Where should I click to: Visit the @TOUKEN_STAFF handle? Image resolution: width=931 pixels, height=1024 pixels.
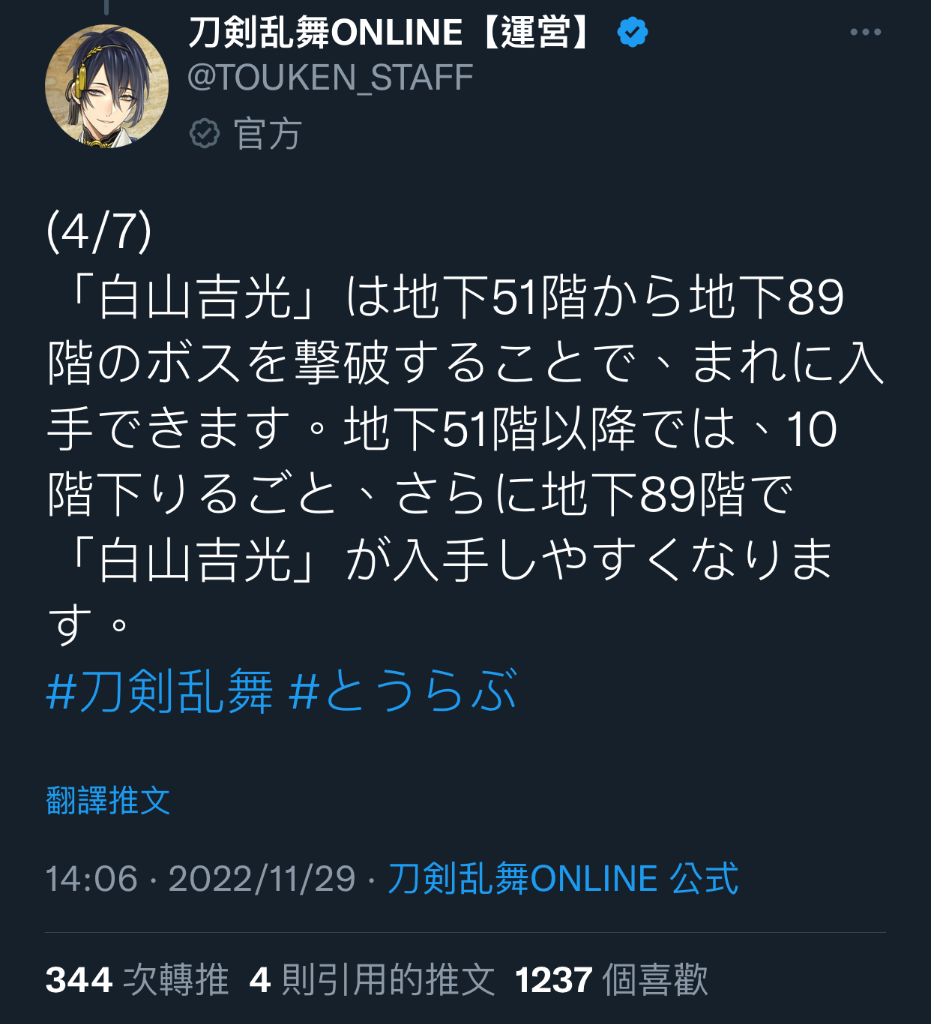coord(330,78)
